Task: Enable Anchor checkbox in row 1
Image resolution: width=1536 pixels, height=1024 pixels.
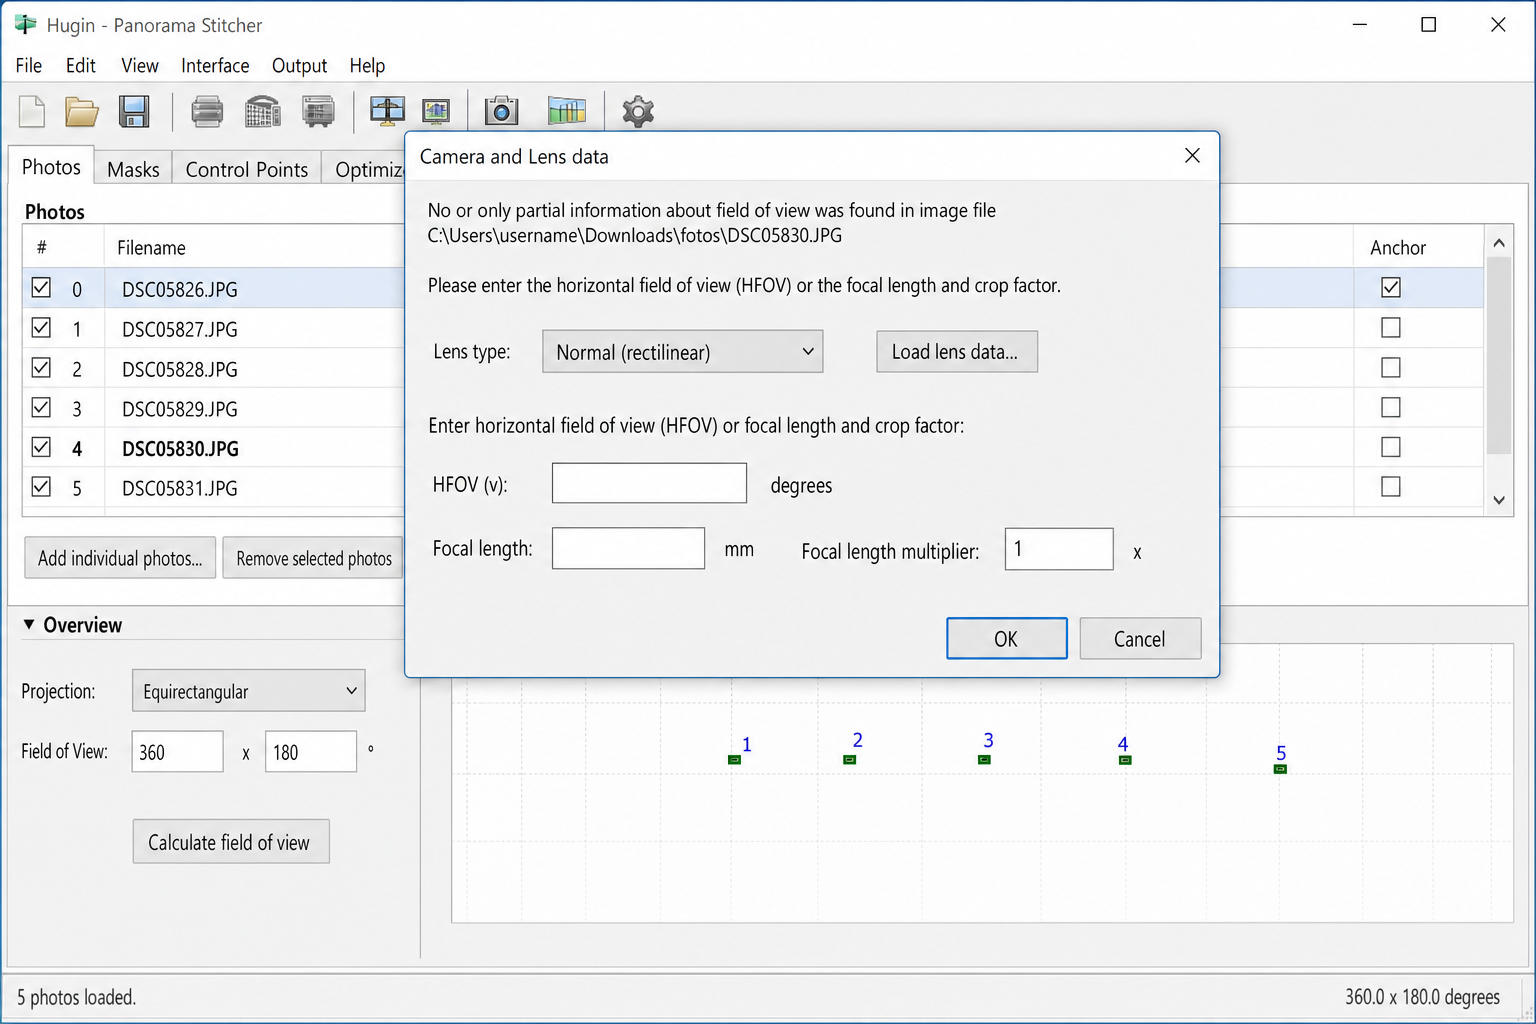Action: pos(1391,327)
